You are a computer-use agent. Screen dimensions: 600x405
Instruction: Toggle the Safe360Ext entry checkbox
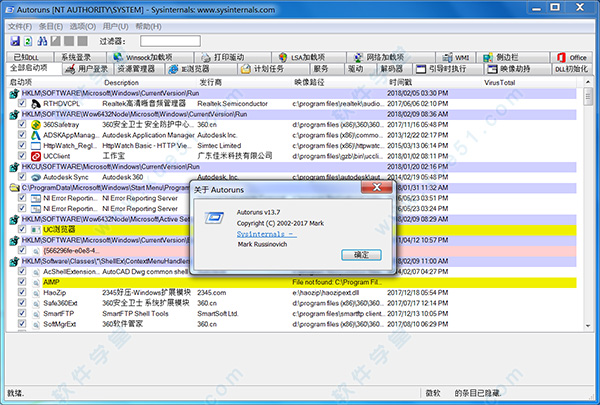pos(22,303)
